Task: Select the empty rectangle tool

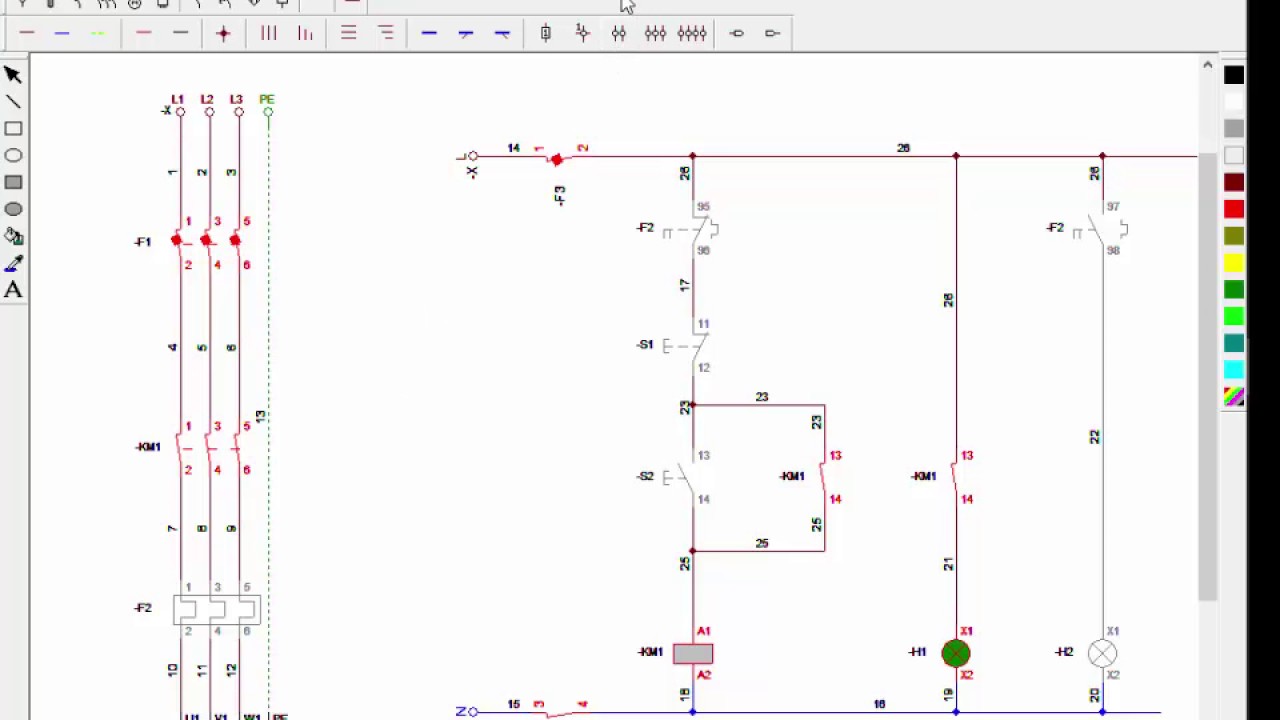Action: [13, 129]
